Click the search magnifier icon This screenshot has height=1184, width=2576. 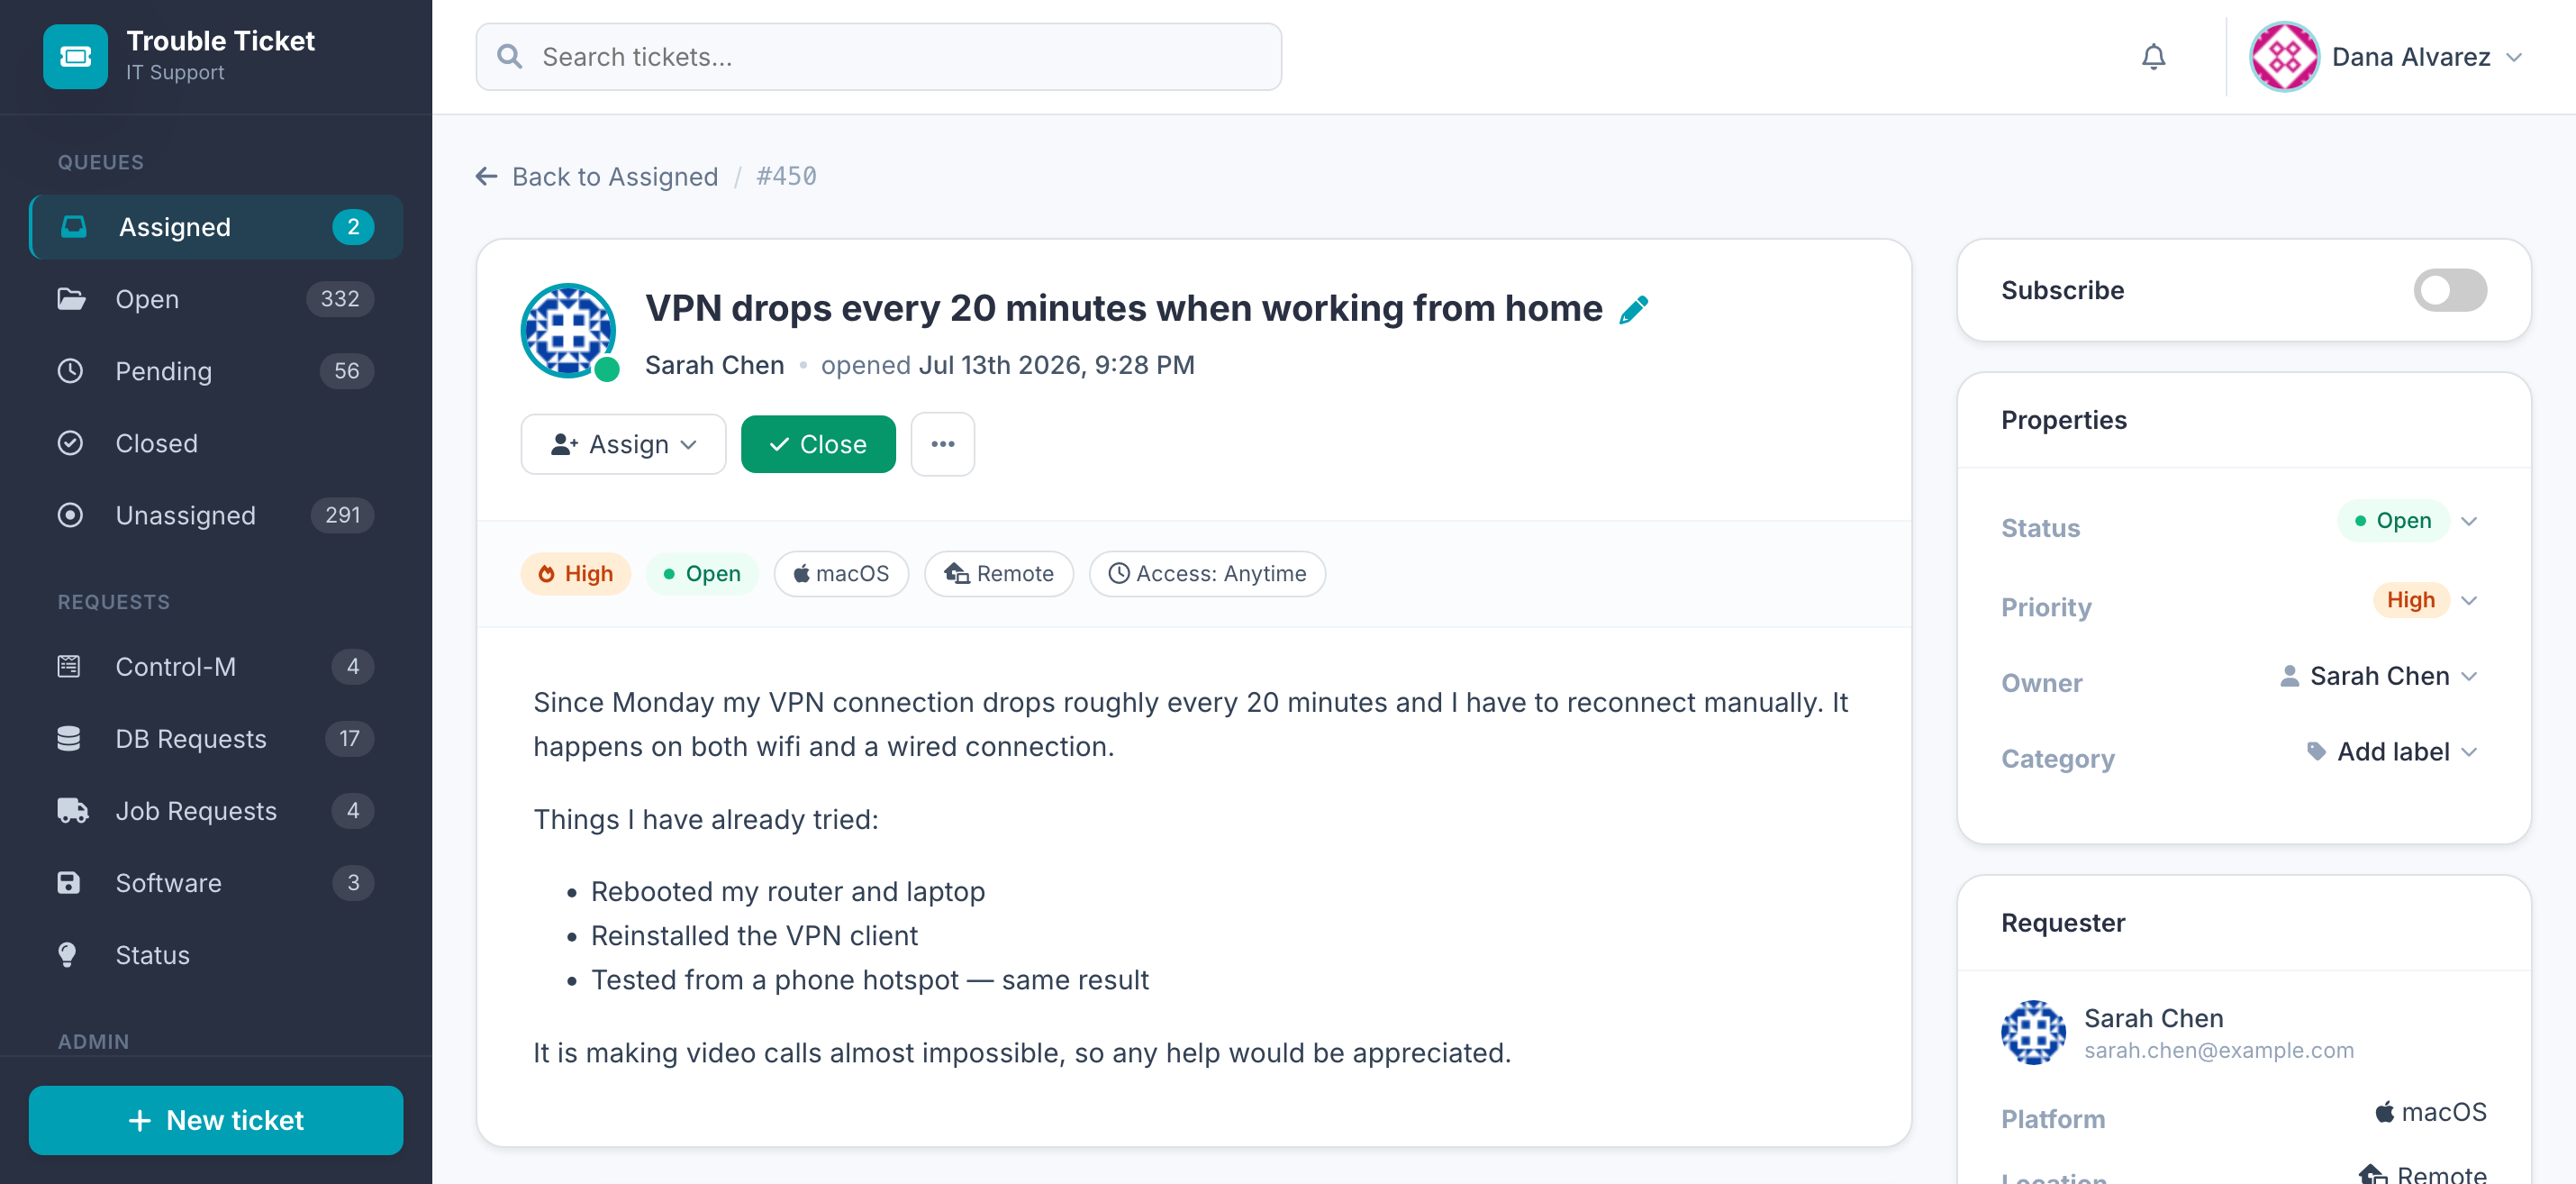tap(510, 57)
